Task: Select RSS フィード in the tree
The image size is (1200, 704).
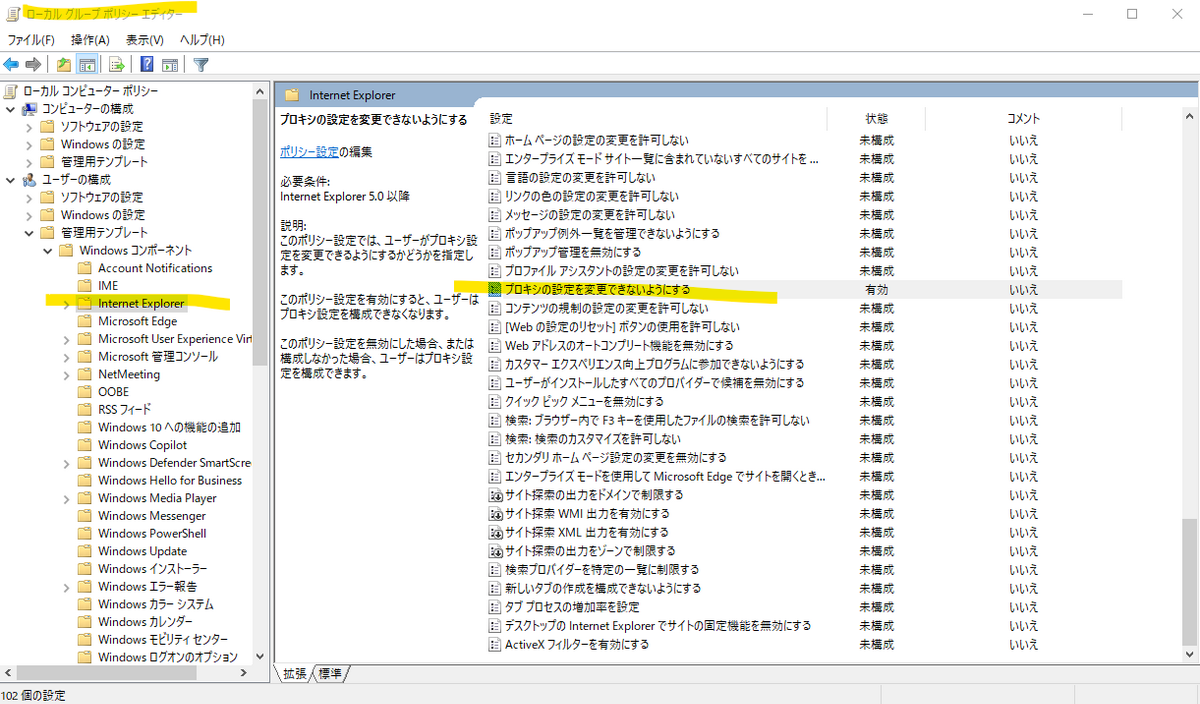Action: 125,410
